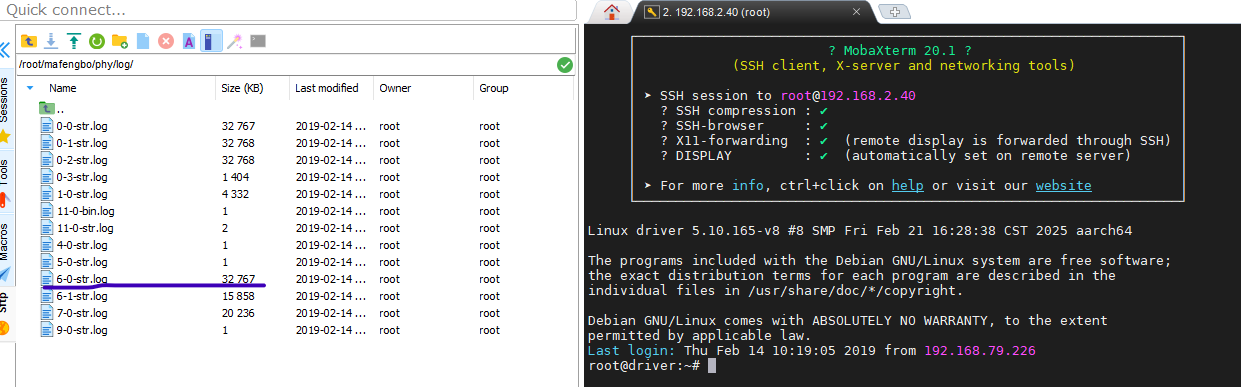Click file icon of 1-0-str.log
Image resolution: width=1241 pixels, height=387 pixels.
click(x=46, y=194)
